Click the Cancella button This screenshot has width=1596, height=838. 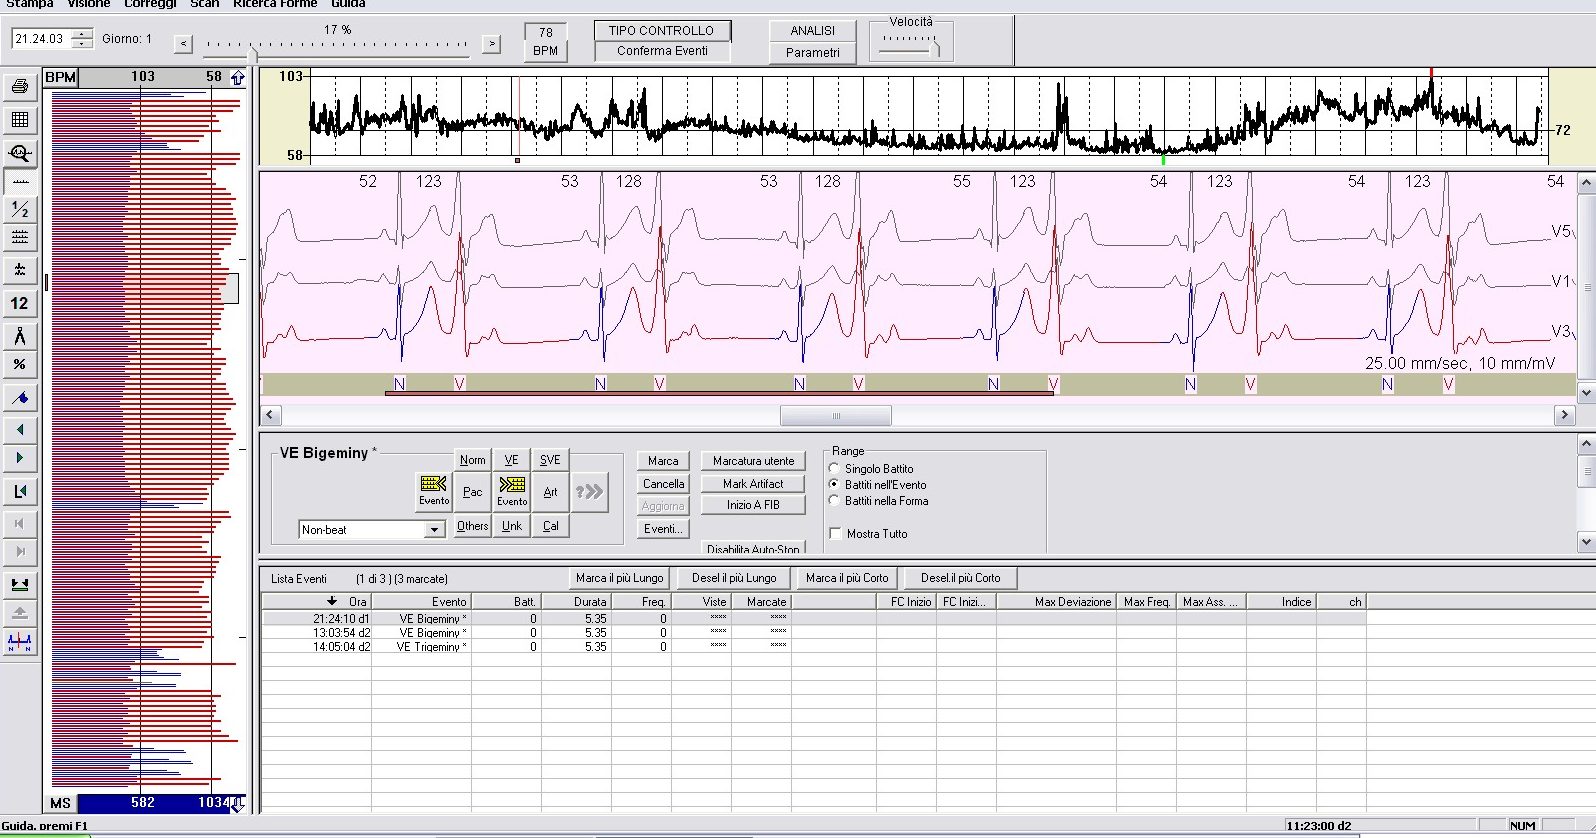[x=663, y=483]
